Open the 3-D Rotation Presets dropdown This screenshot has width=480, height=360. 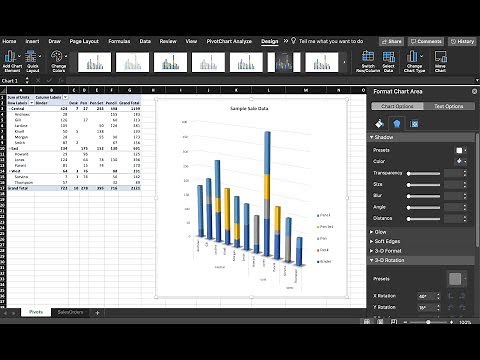click(457, 279)
